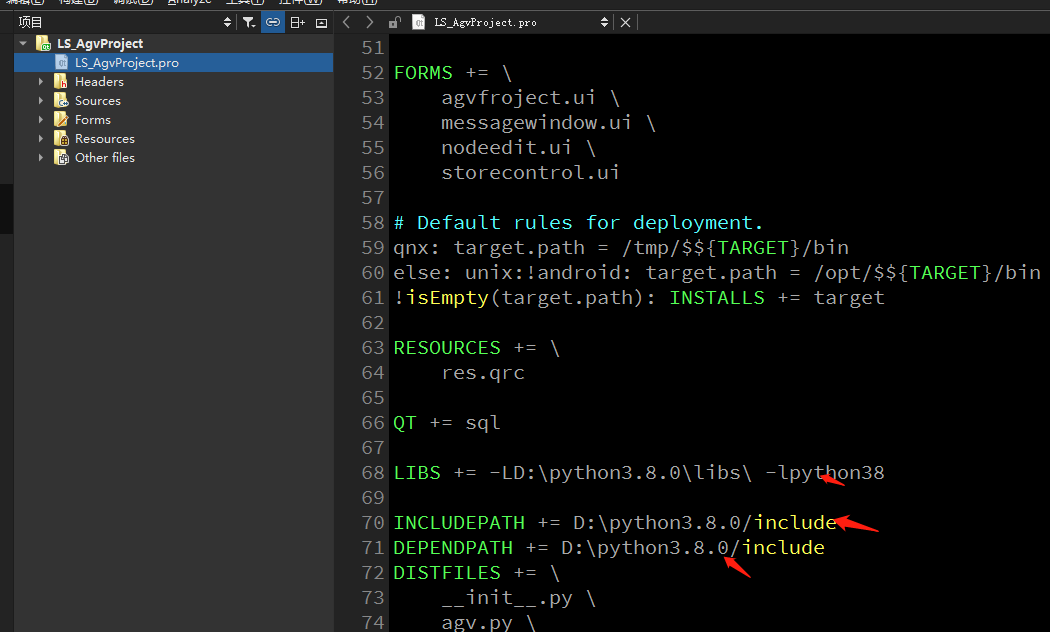
Task: Select the LS_AgvProject root project label
Action: pos(100,44)
